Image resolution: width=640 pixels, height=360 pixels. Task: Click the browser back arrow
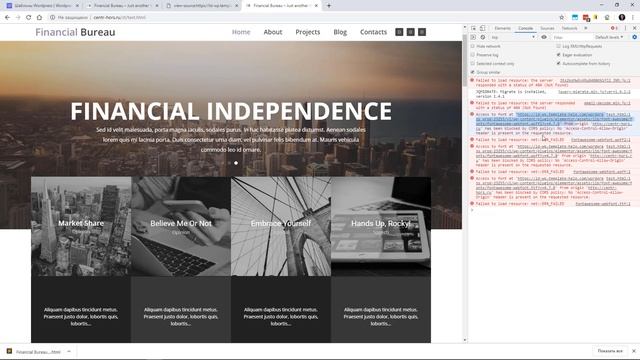(7, 18)
